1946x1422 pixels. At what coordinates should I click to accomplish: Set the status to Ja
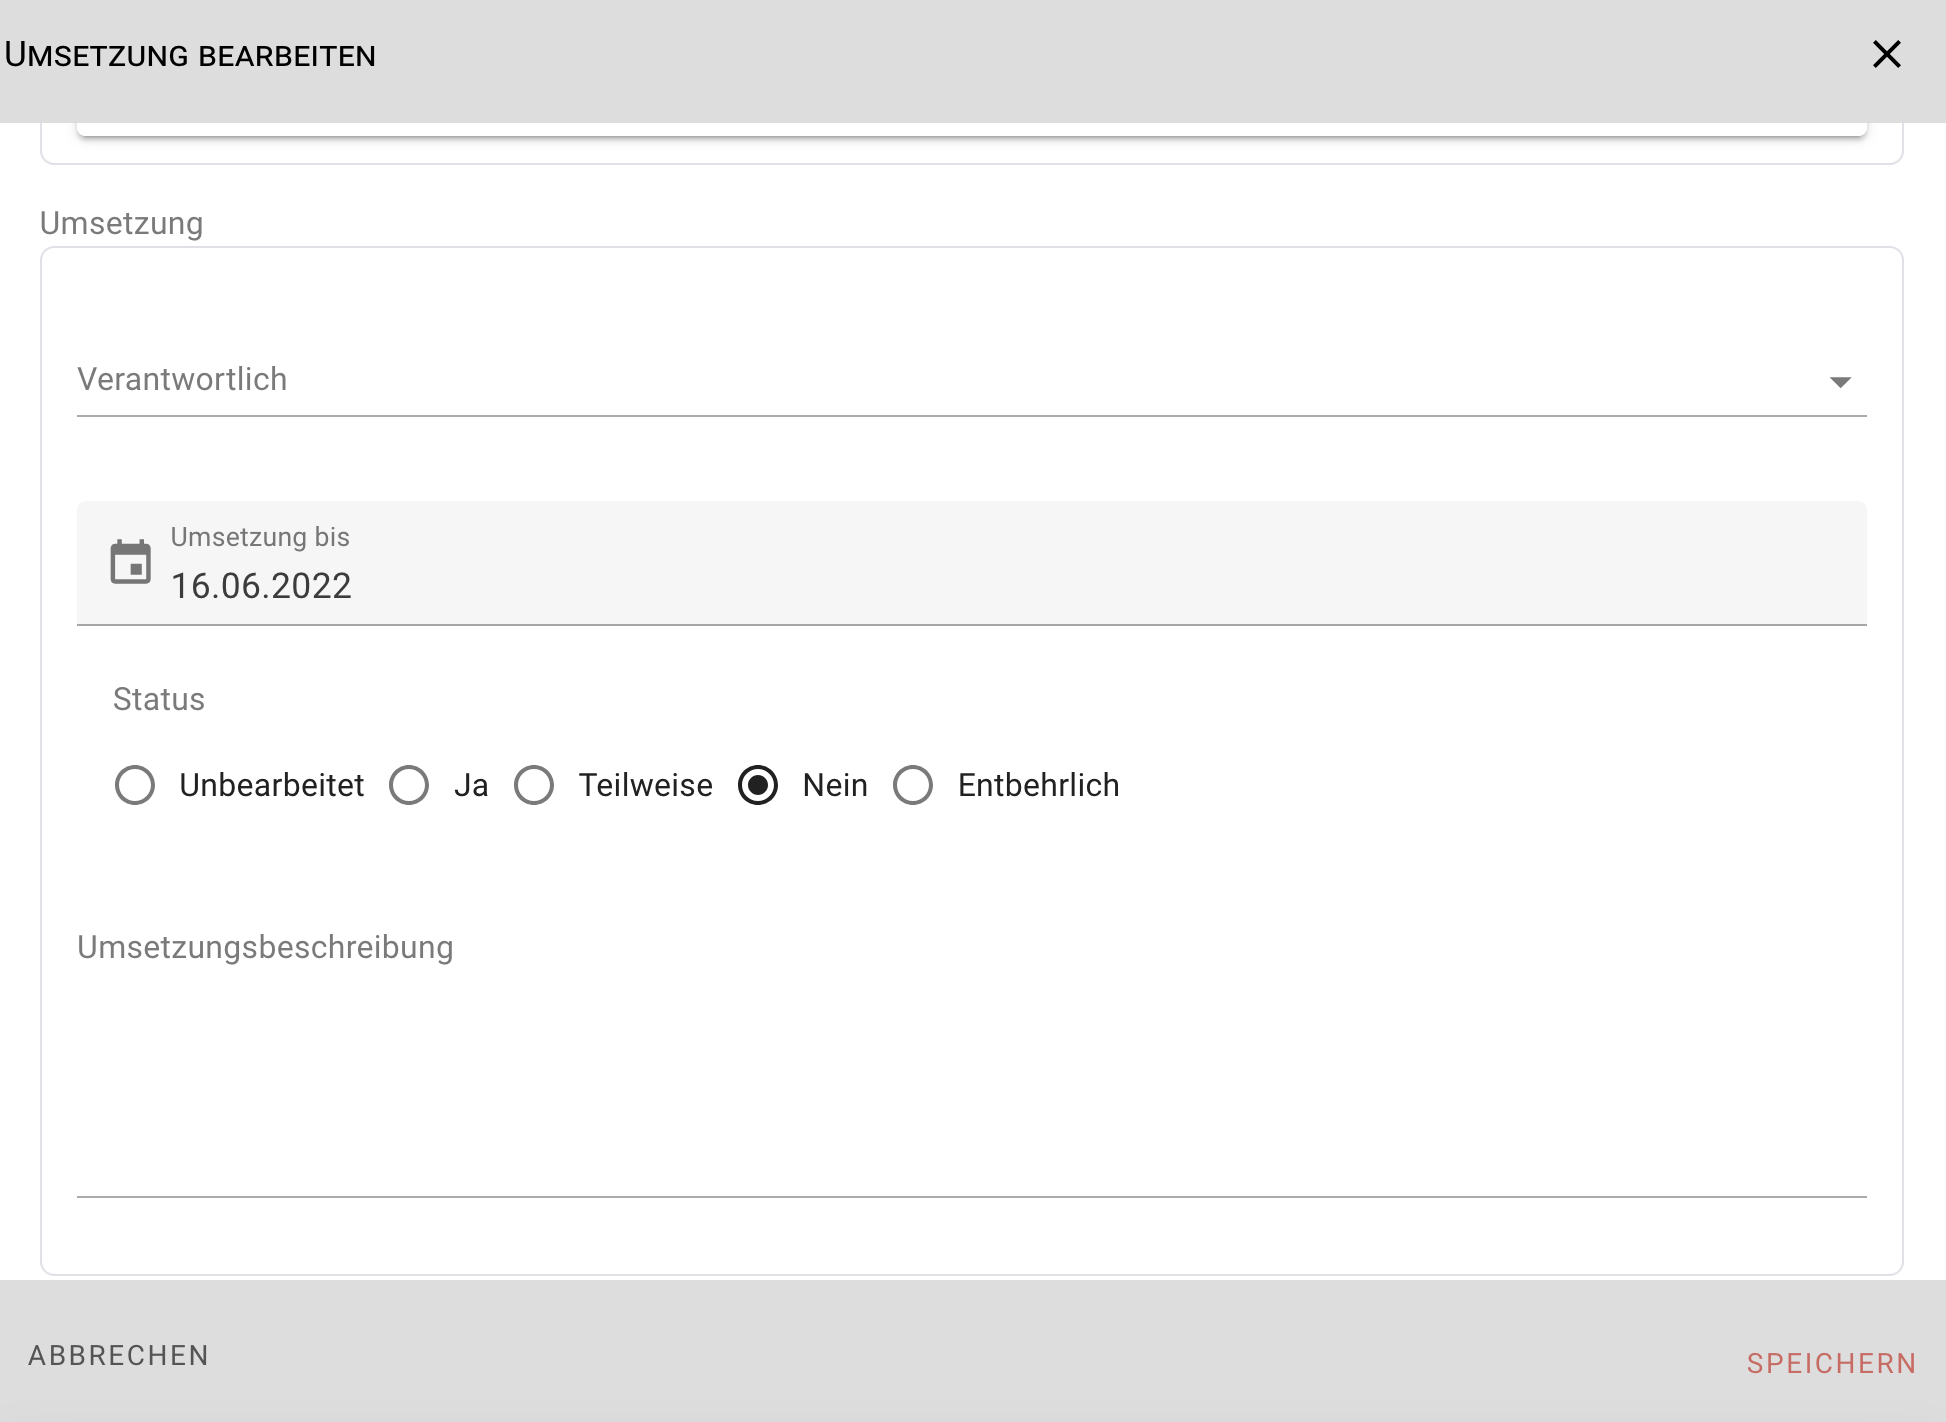409,785
